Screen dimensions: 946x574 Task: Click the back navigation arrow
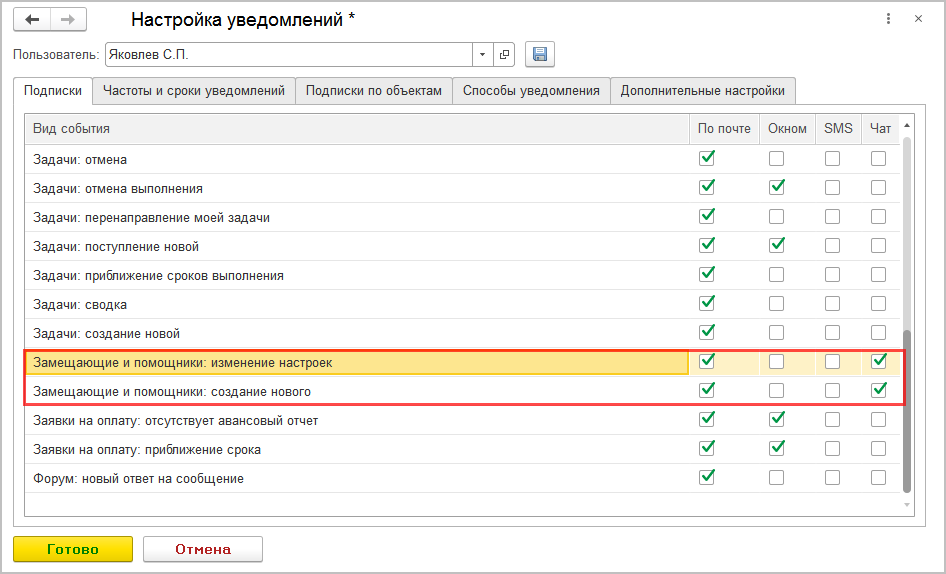tap(32, 20)
